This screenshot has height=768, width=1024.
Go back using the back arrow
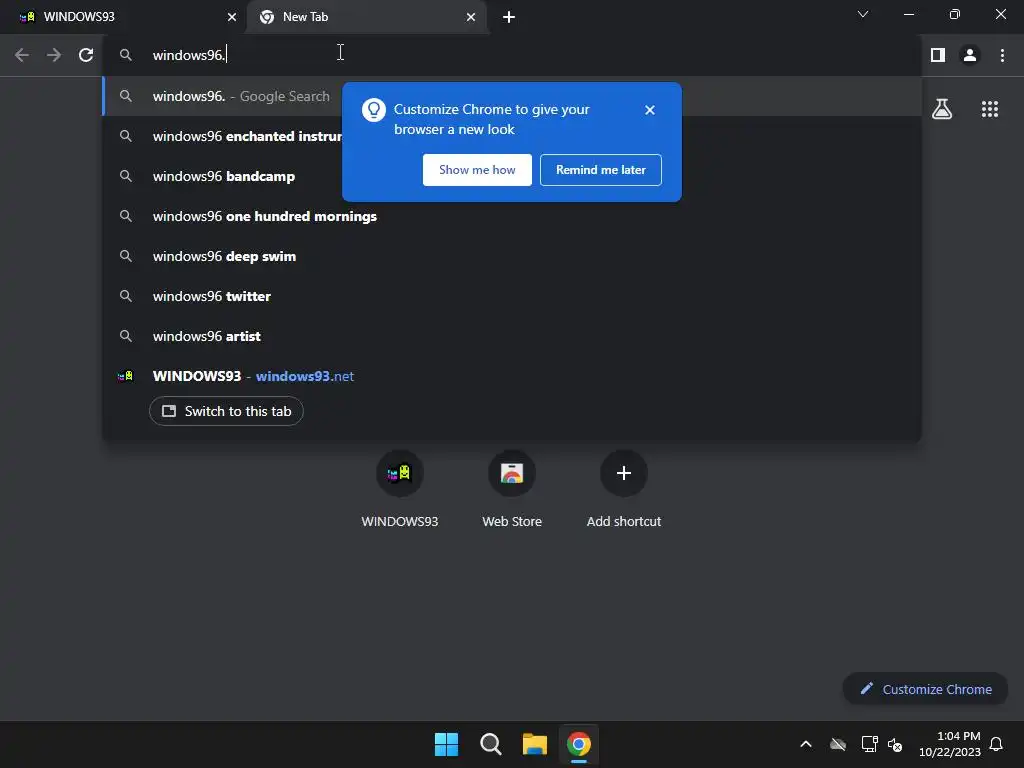[x=22, y=55]
